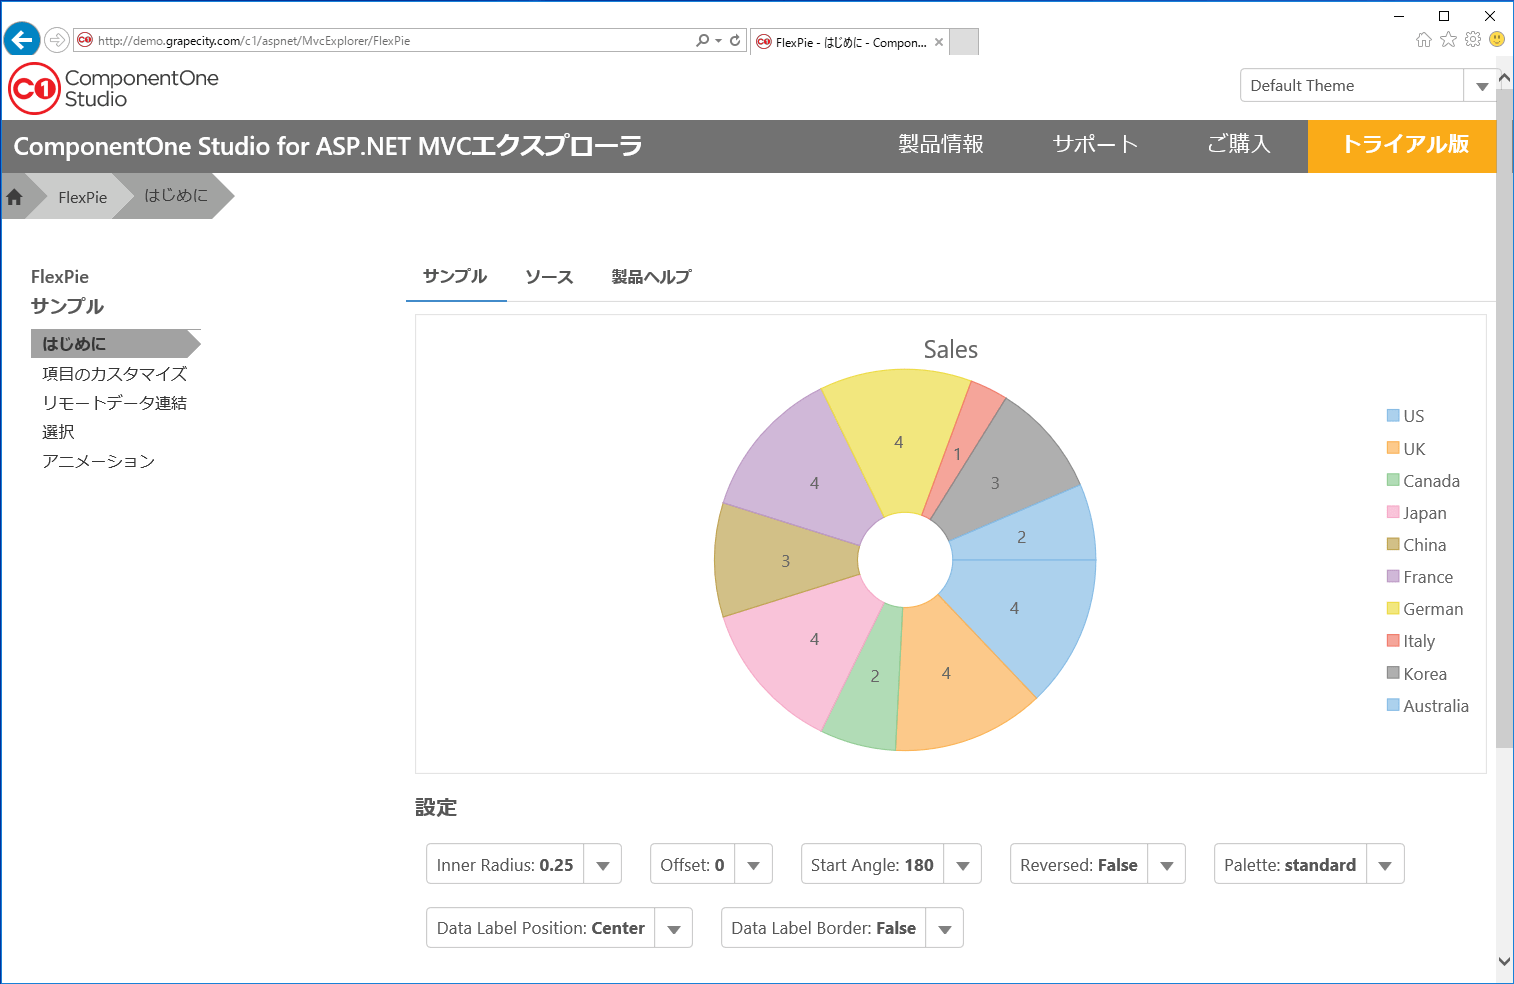Open the Default Theme dropdown

[1481, 85]
